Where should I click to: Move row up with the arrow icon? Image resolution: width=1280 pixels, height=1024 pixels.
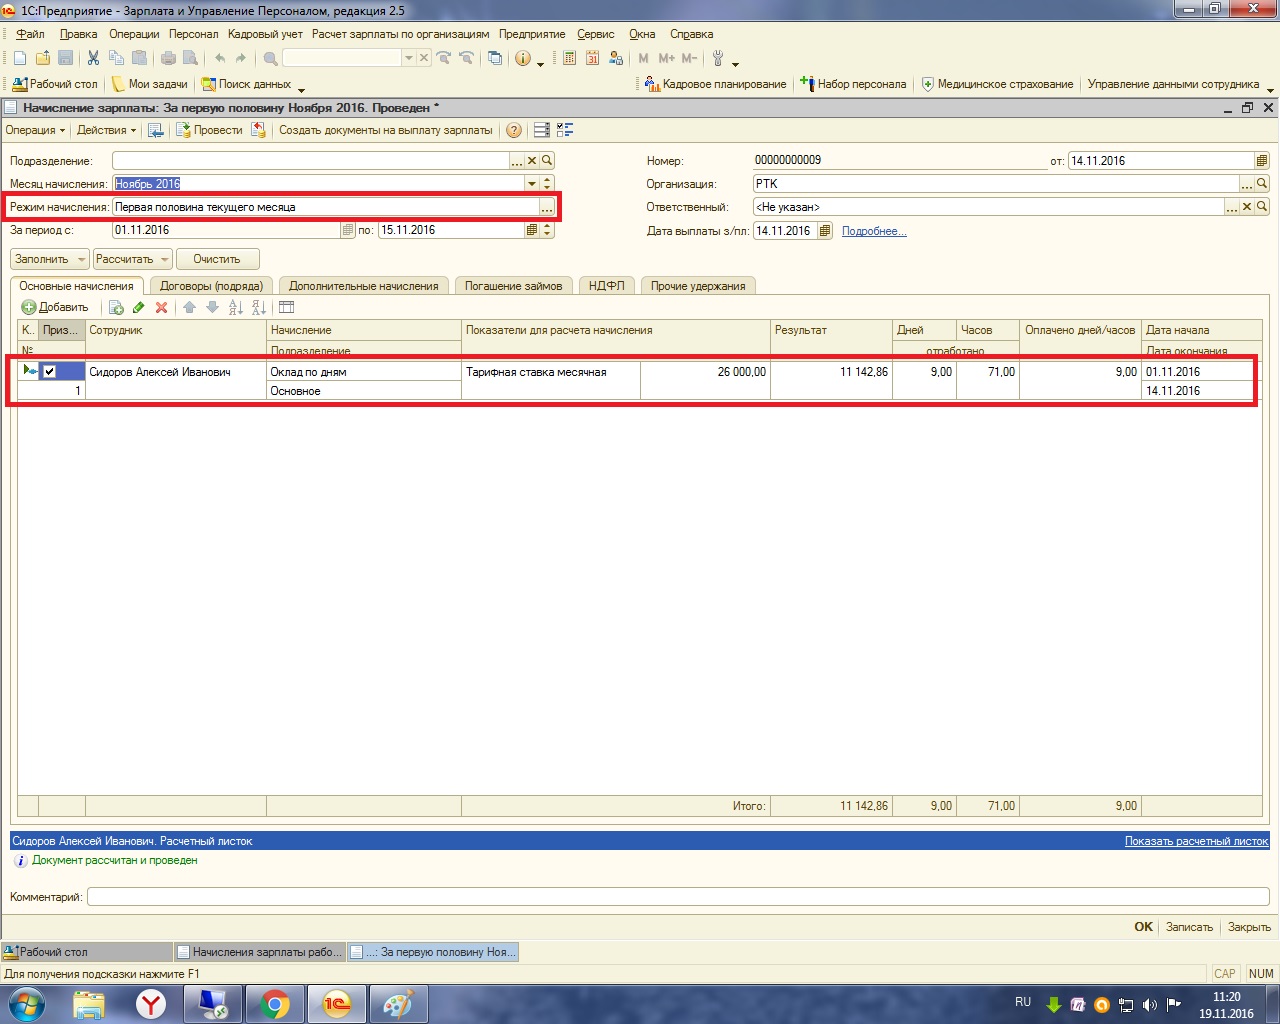(x=189, y=307)
